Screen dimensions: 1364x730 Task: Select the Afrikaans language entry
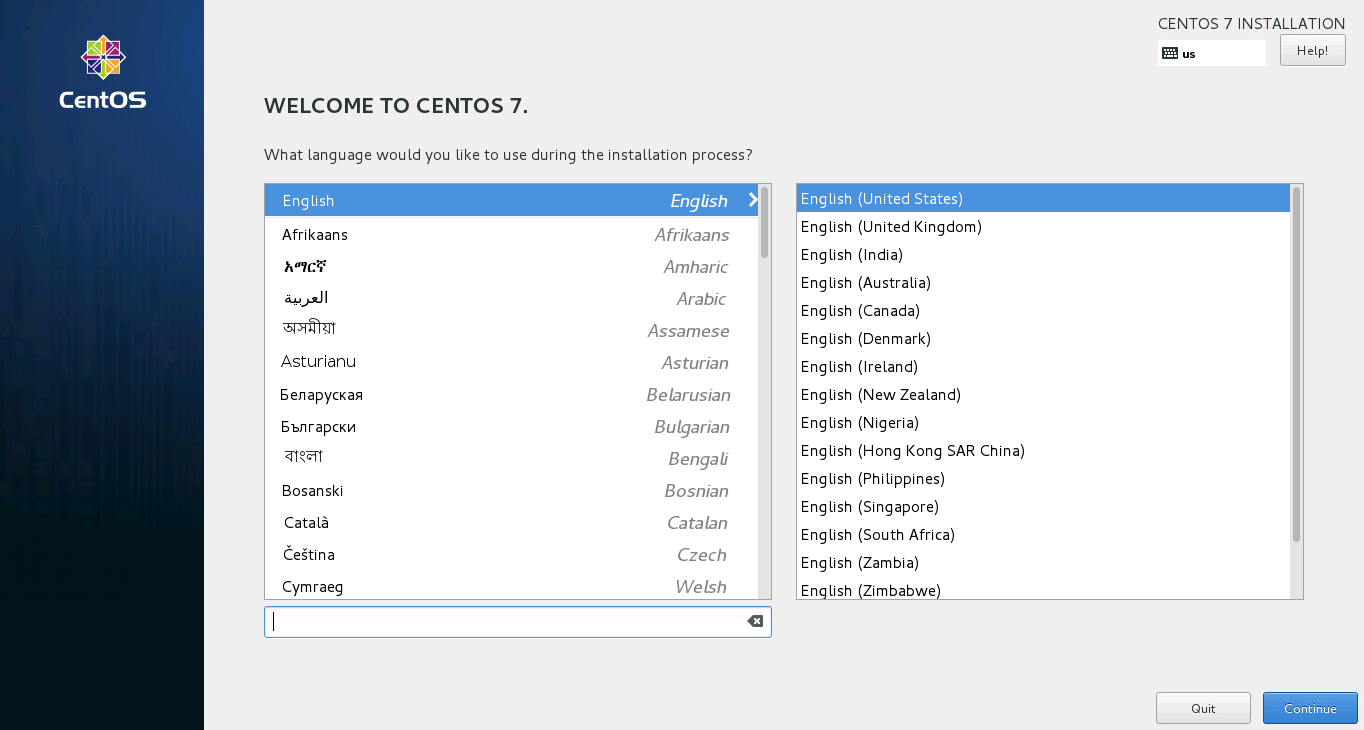point(314,235)
